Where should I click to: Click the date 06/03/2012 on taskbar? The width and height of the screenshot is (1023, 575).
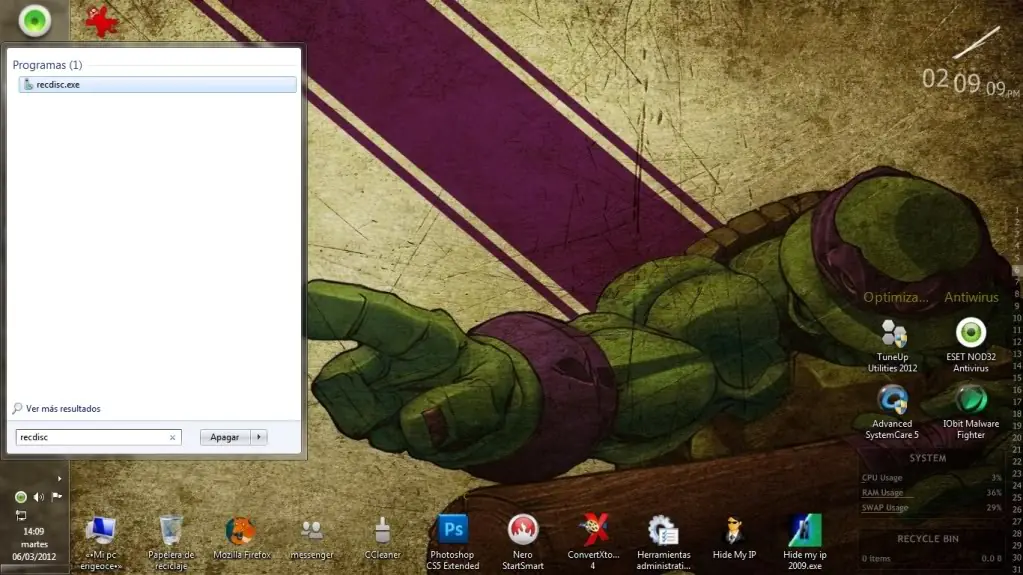[x=34, y=557]
